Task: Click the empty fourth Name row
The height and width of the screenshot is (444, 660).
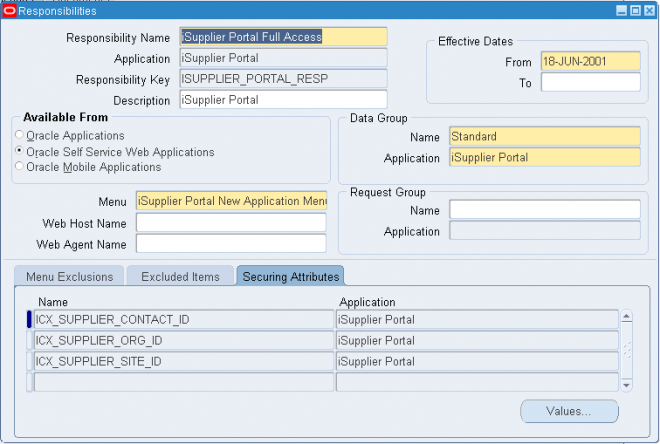Action: coord(184,382)
